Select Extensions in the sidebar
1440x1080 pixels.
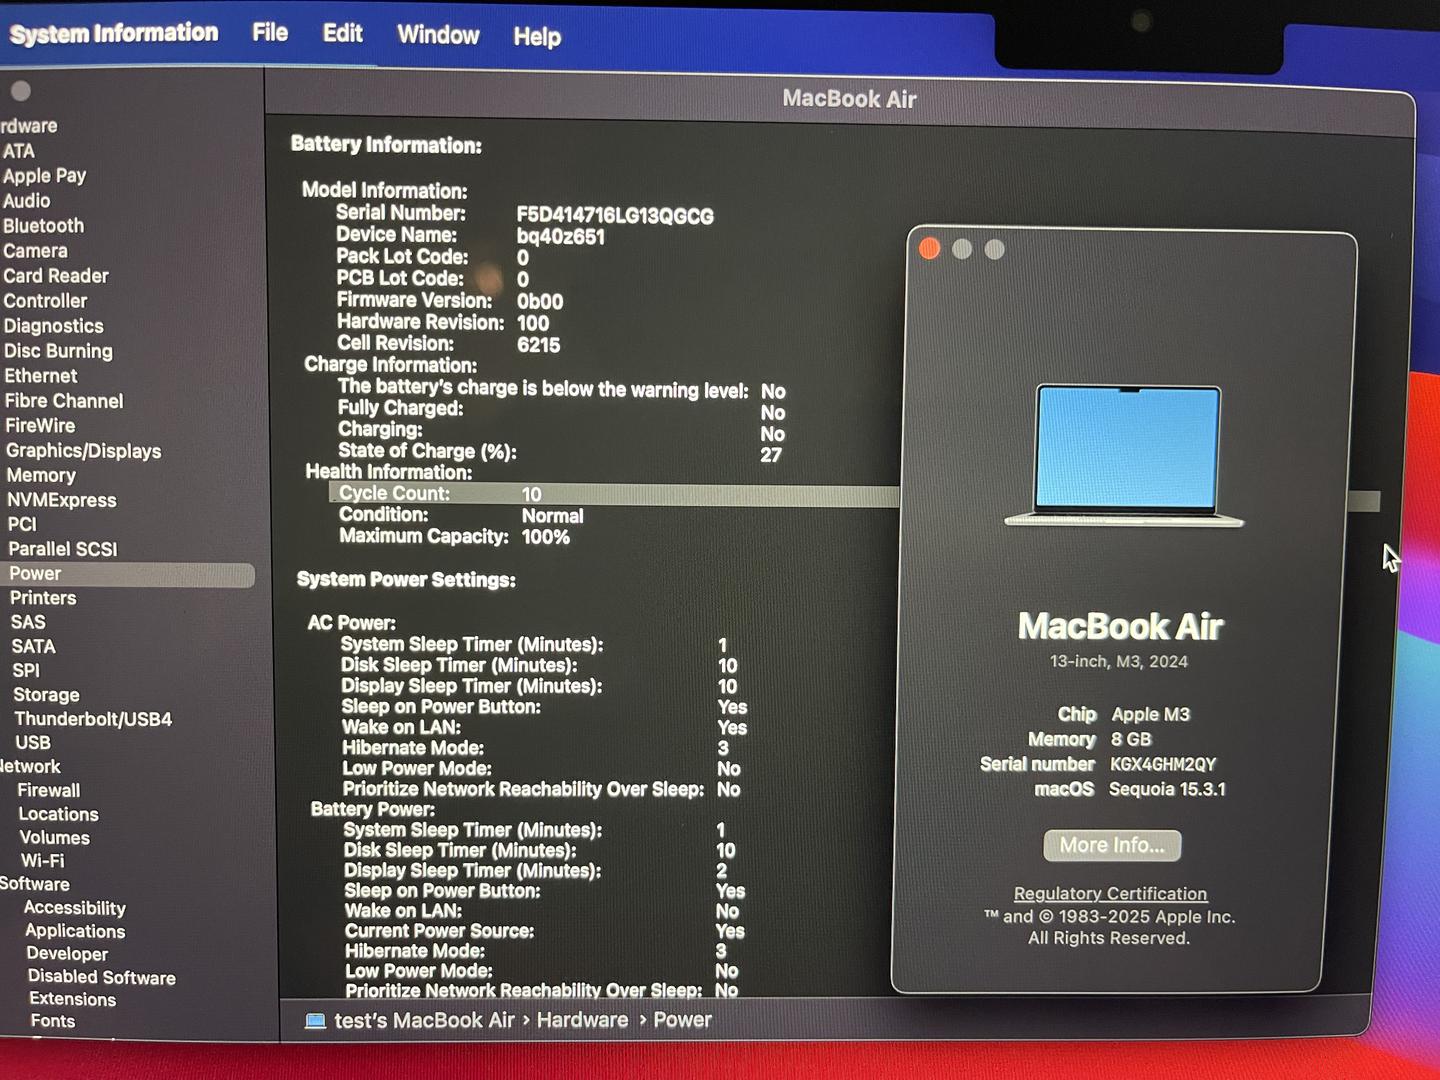coord(73,999)
